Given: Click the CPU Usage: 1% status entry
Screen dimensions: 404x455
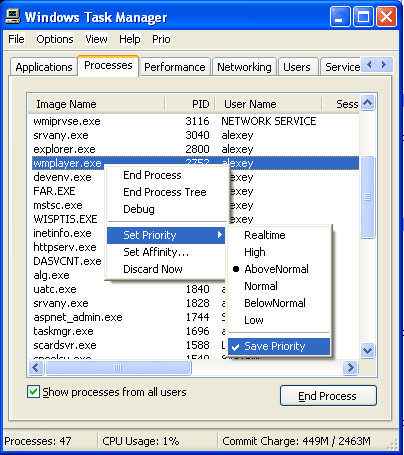Looking at the screenshot, I should coord(157,441).
